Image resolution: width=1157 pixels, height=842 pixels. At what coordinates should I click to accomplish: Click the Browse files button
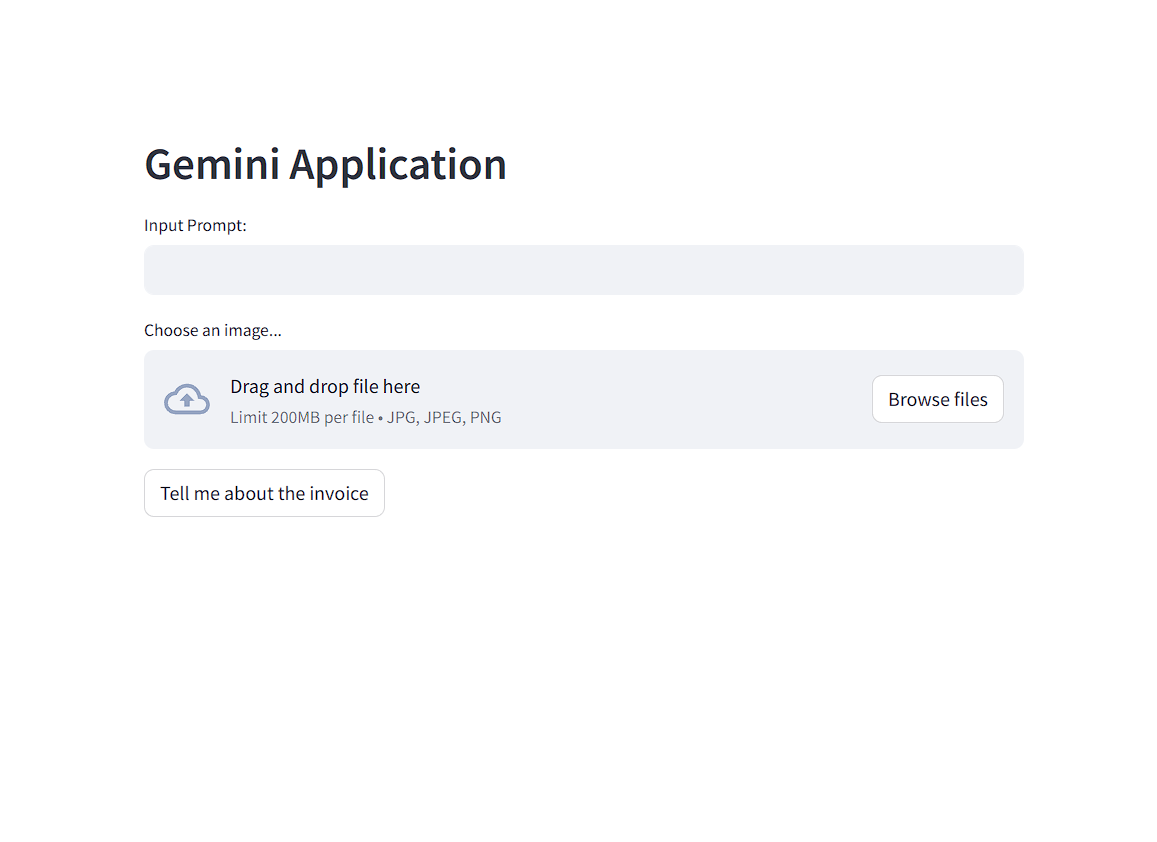(937, 399)
